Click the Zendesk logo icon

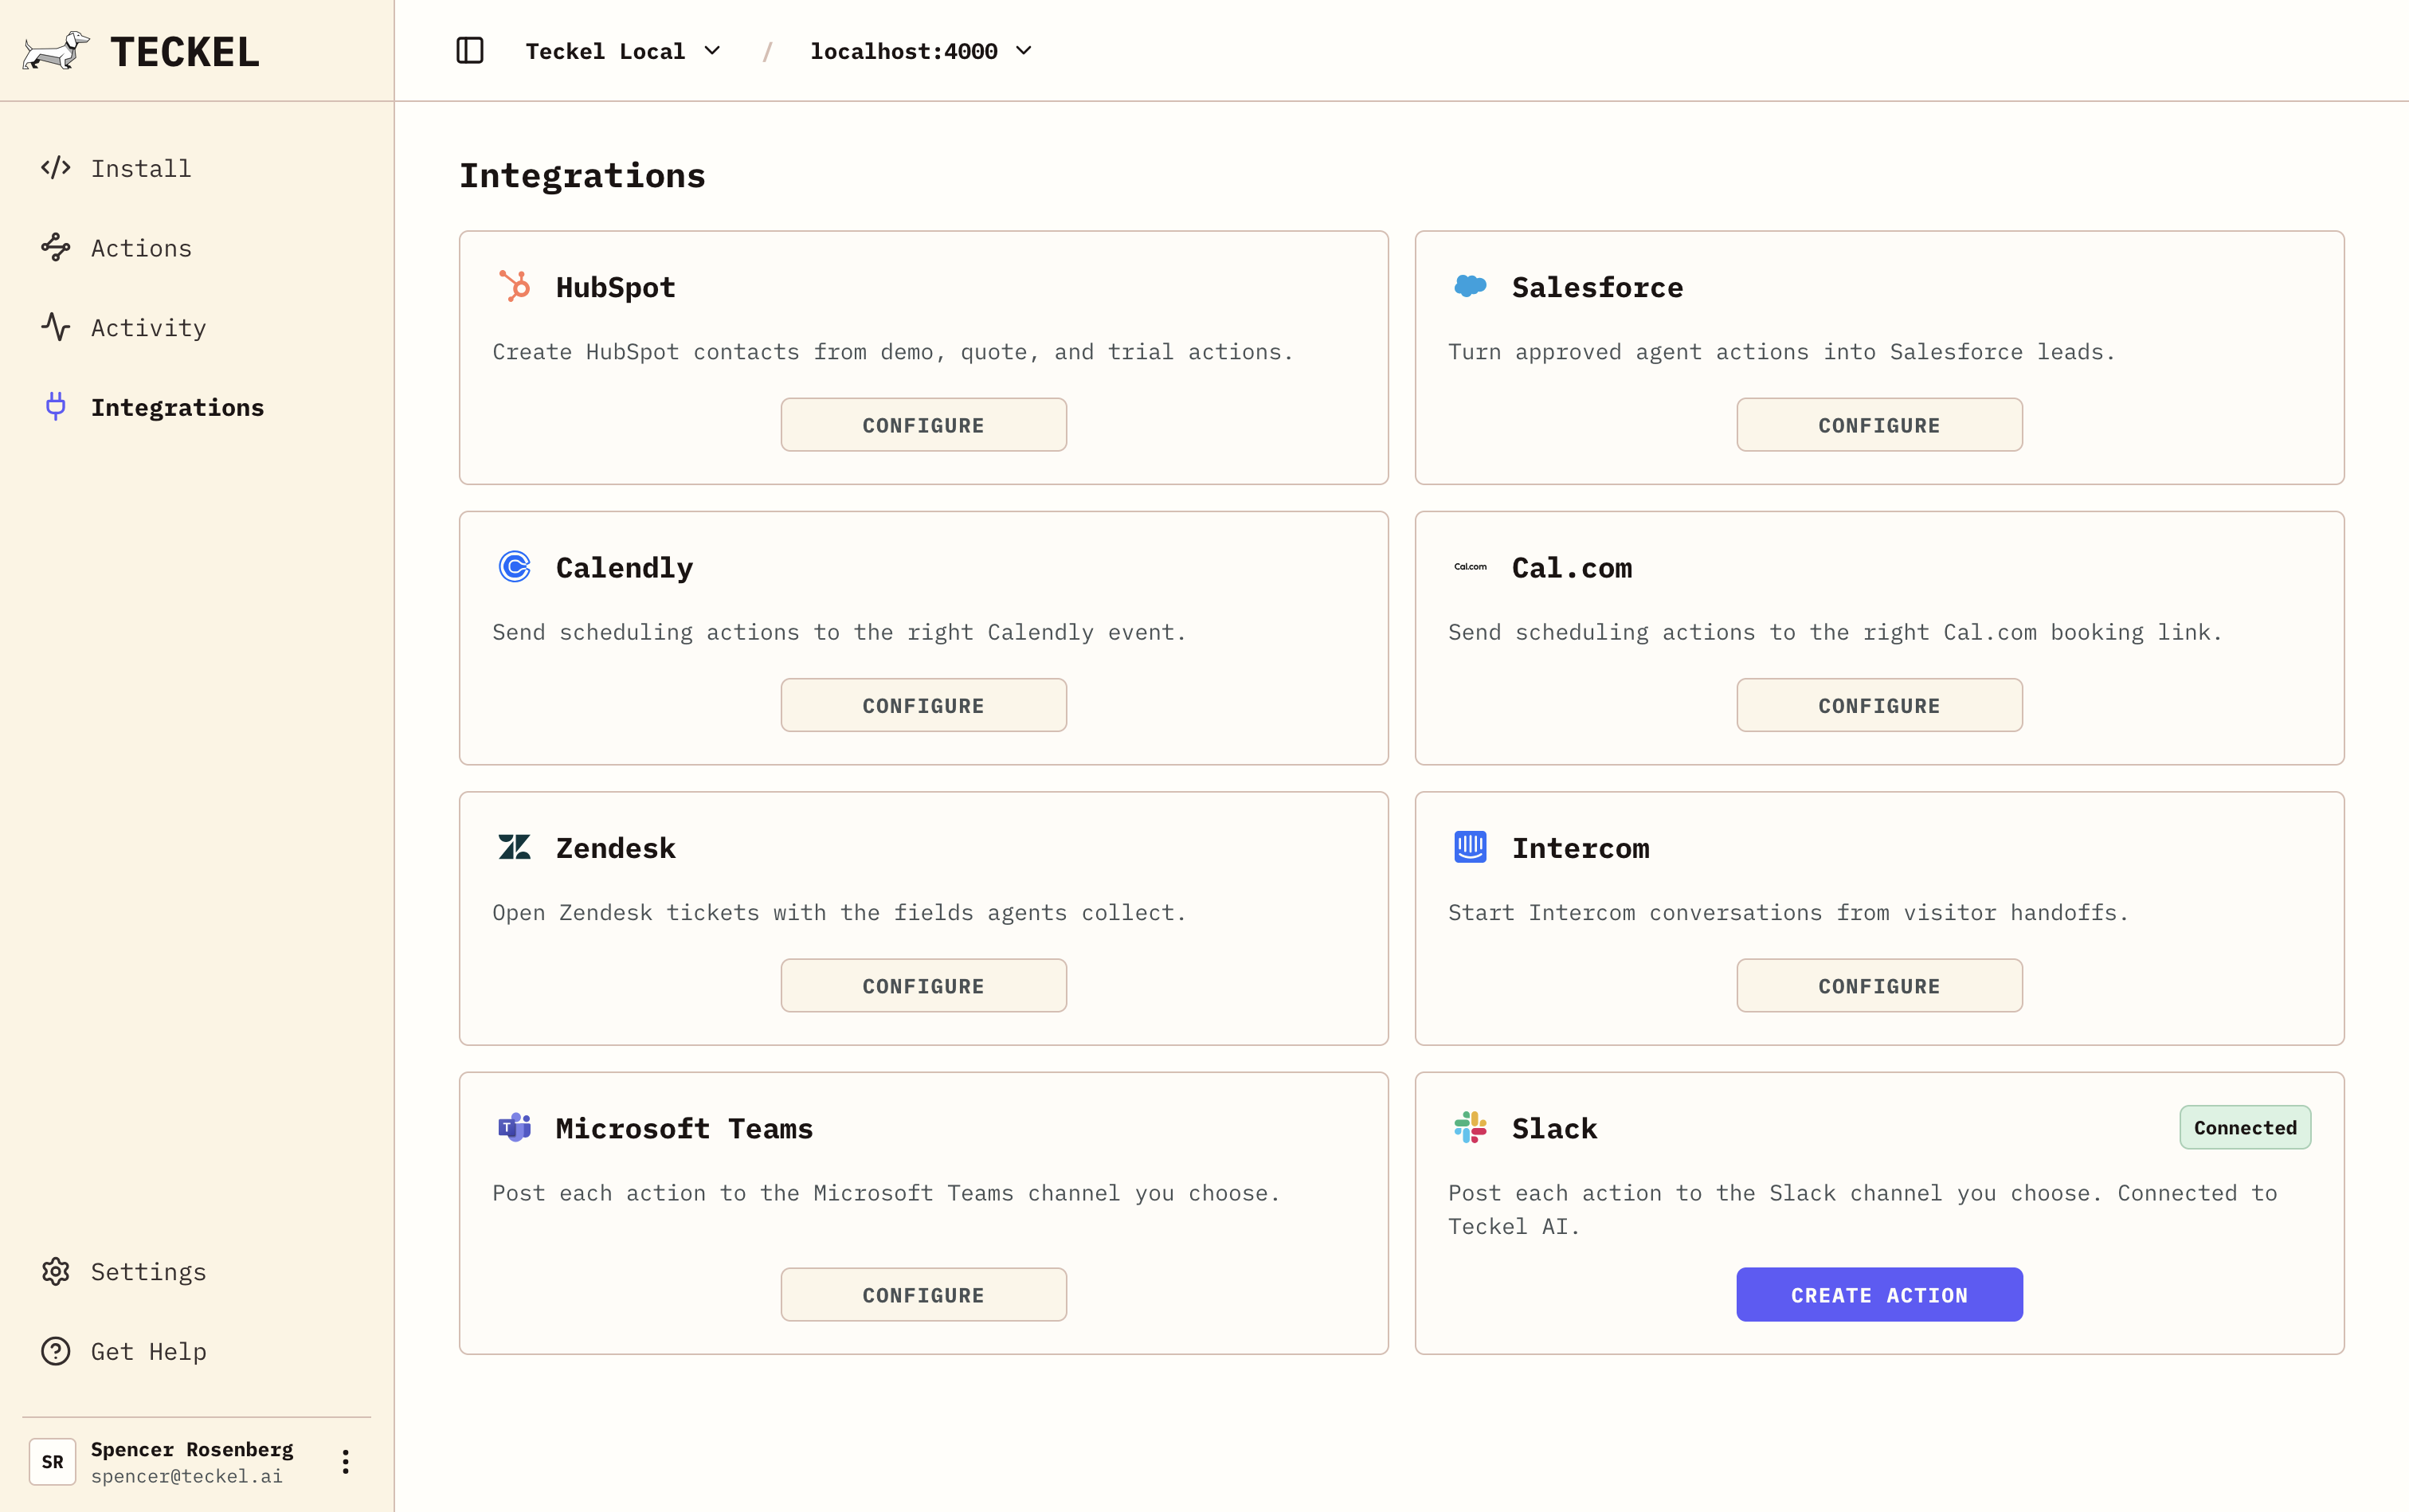(x=515, y=847)
